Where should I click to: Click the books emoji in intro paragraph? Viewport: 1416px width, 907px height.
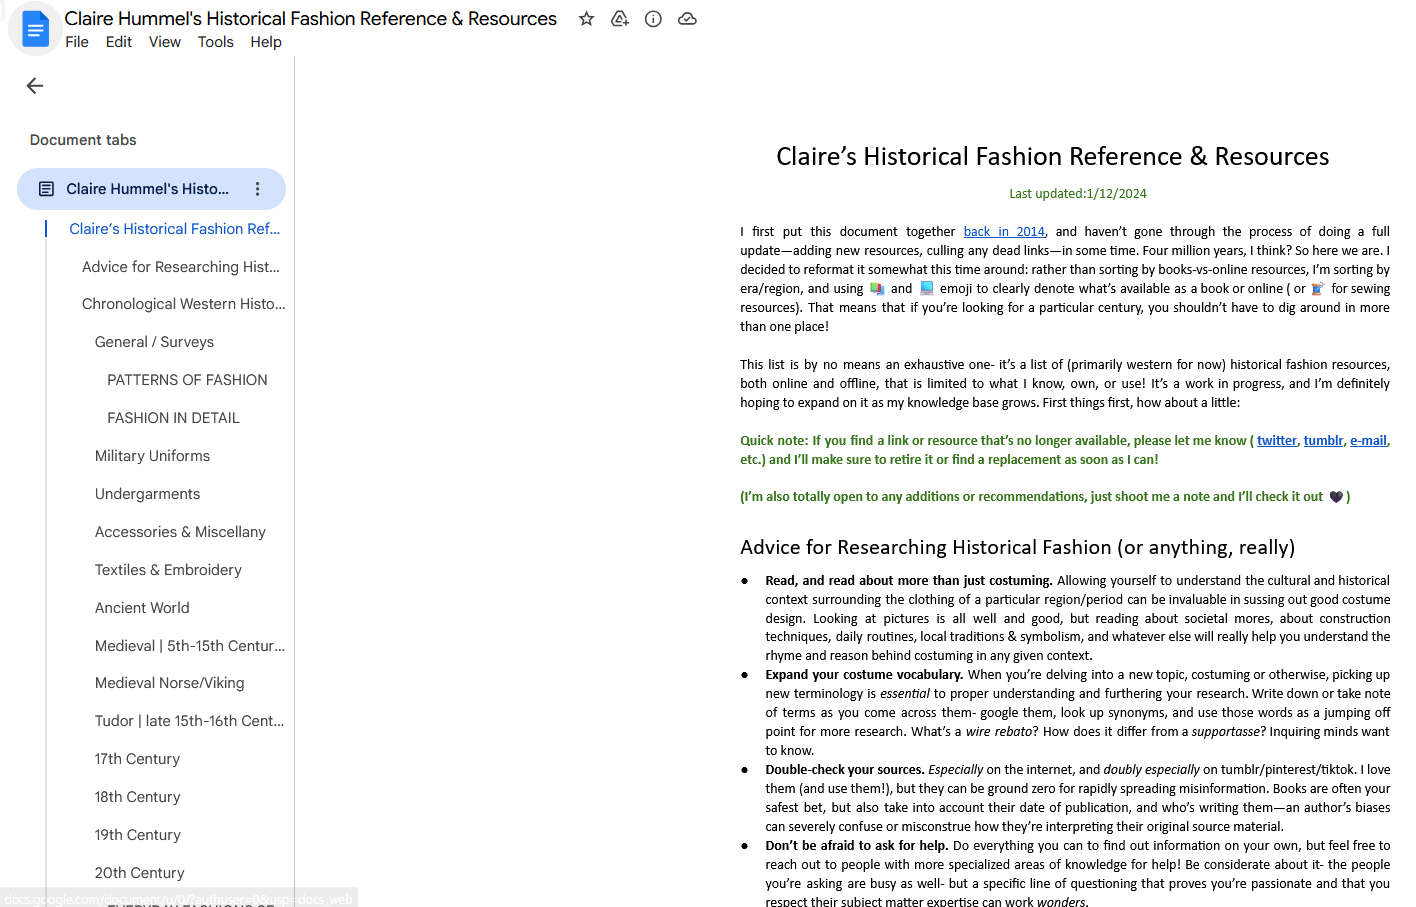(877, 289)
